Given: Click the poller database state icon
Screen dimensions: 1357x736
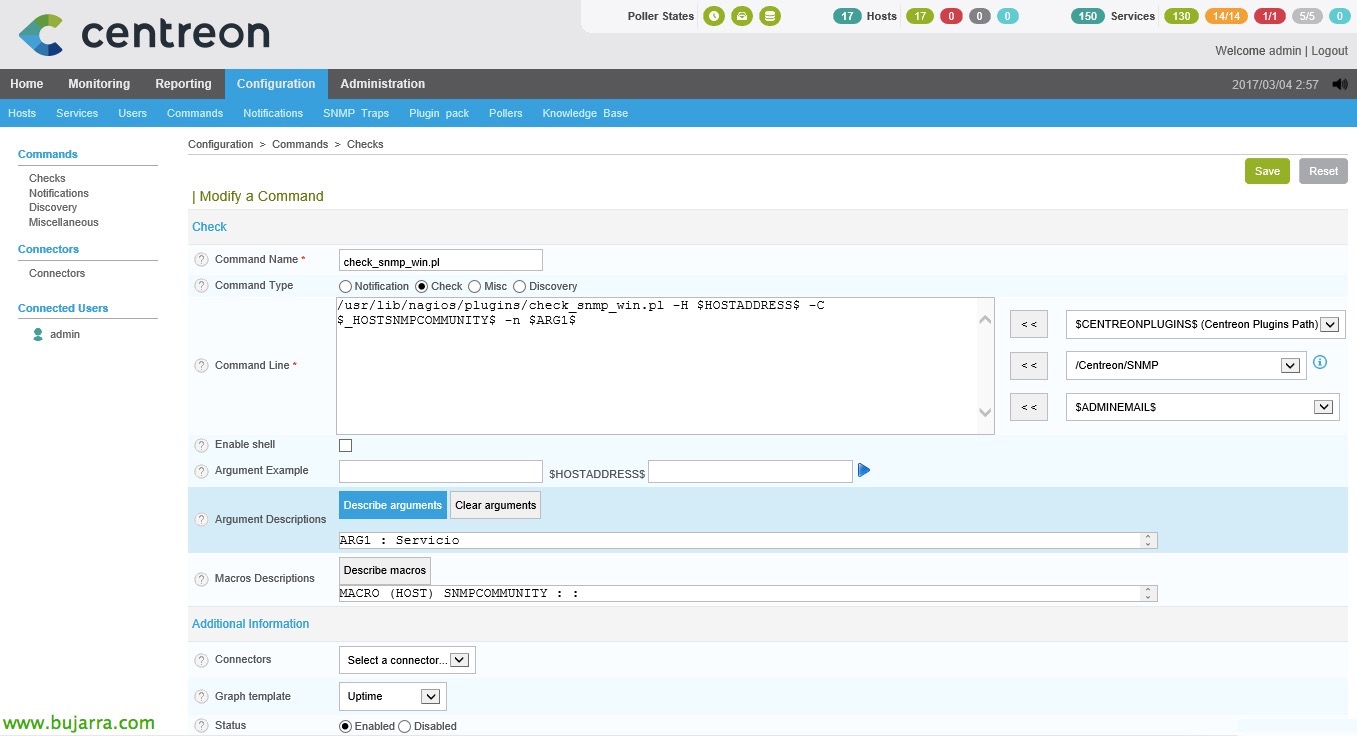Looking at the screenshot, I should pos(769,16).
